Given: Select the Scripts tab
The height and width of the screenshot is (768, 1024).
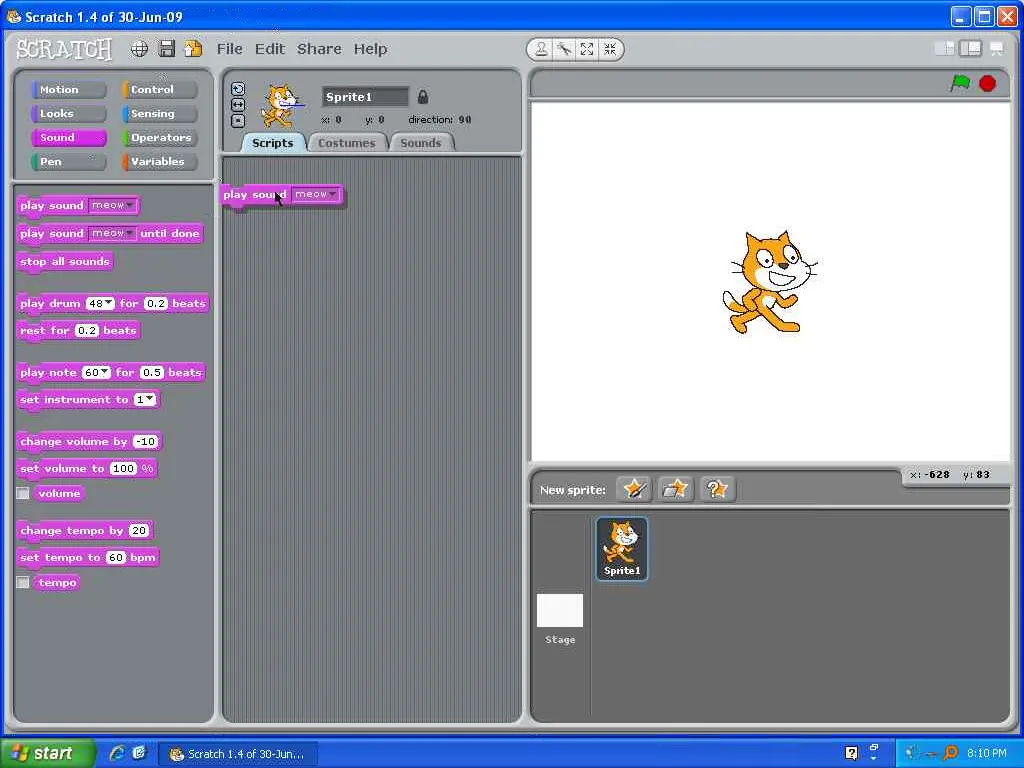Looking at the screenshot, I should click(x=273, y=143).
